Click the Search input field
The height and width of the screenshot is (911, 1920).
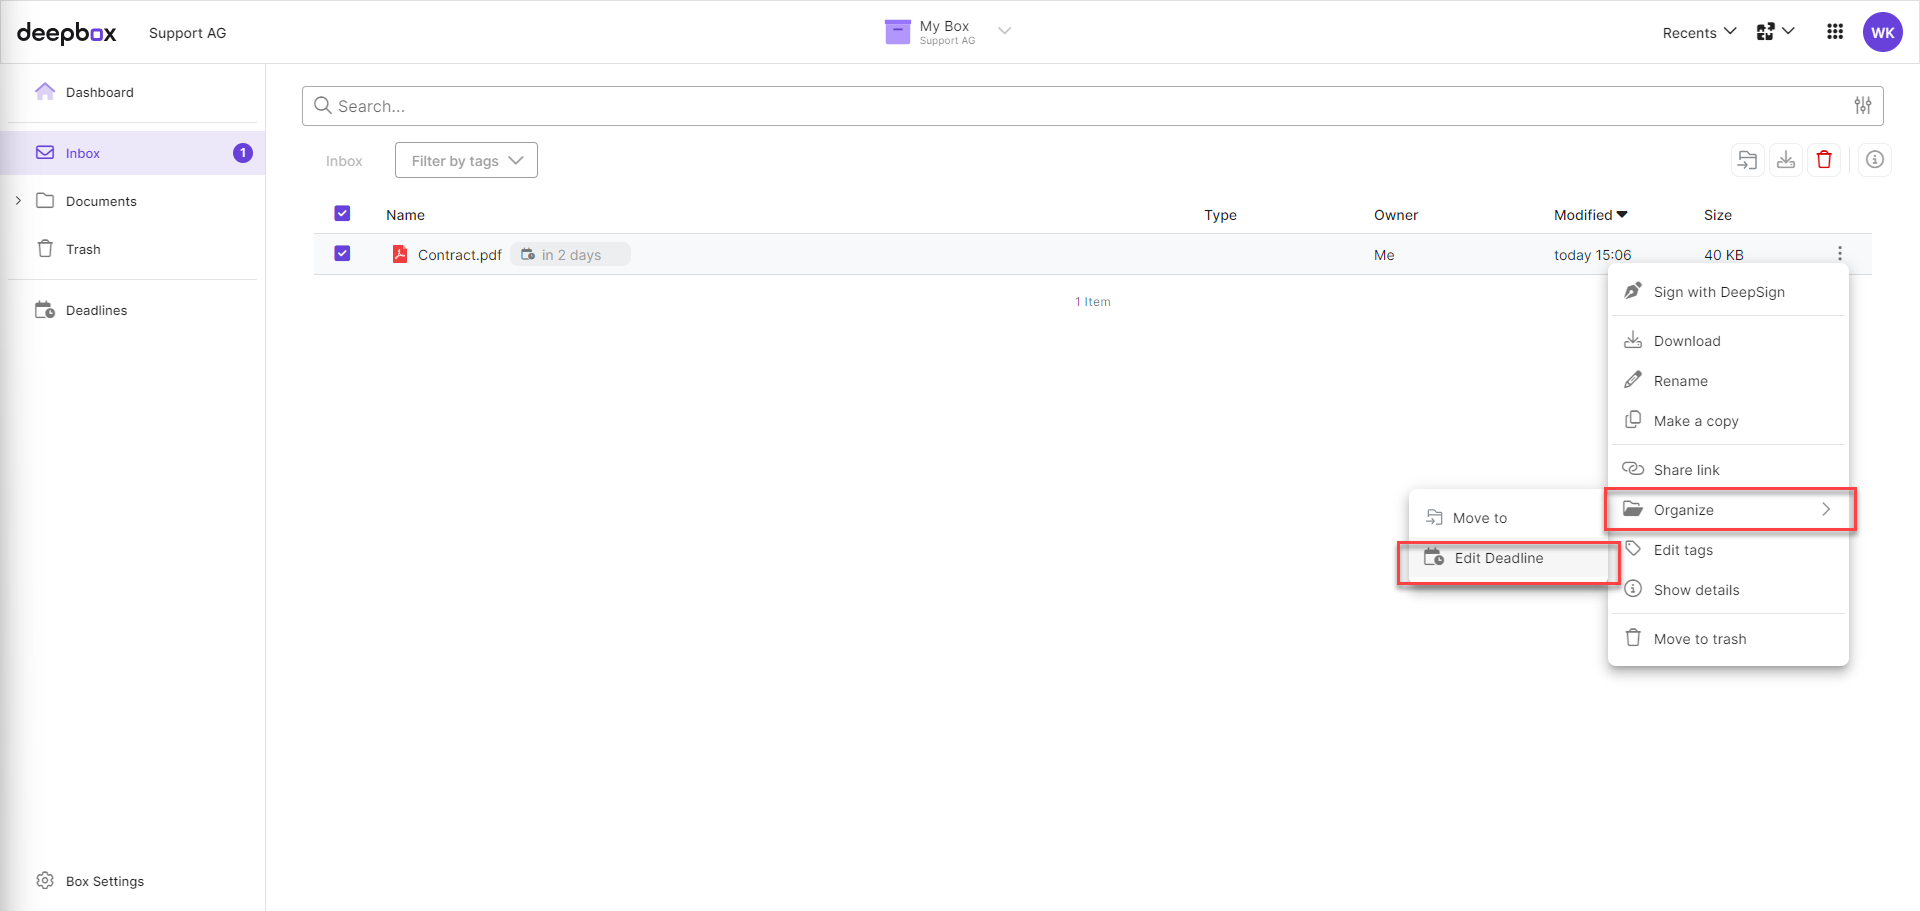pos(800,105)
